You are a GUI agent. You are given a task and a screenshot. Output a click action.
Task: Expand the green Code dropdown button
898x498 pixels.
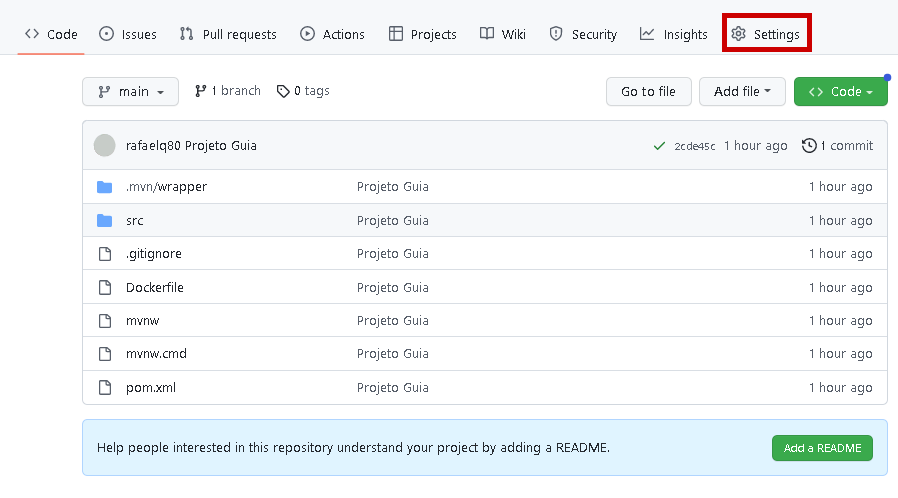click(x=840, y=92)
